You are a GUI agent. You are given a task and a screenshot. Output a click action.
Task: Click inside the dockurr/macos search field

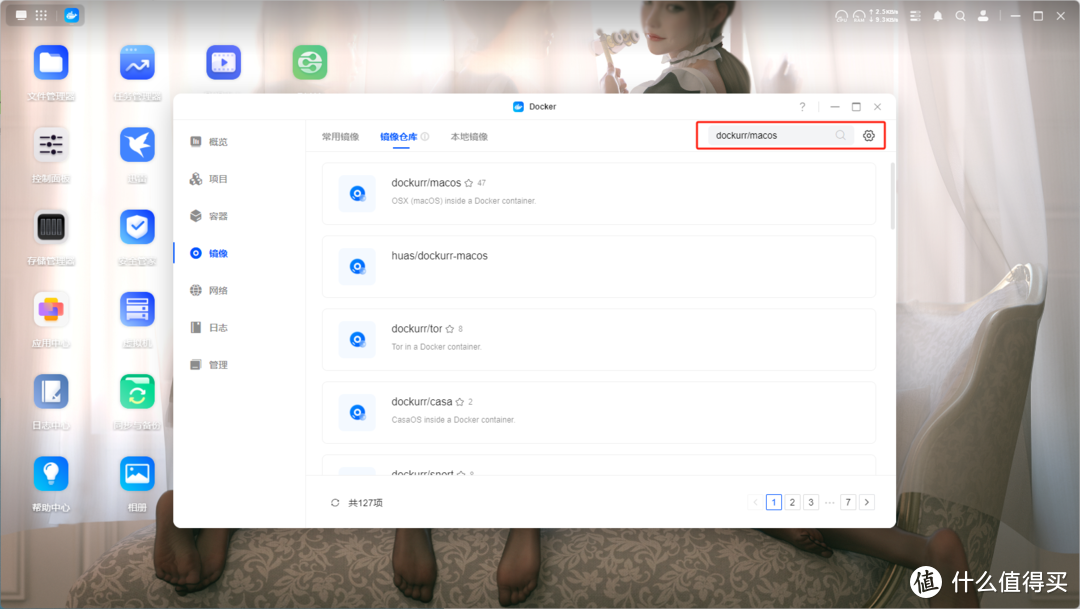[770, 134]
